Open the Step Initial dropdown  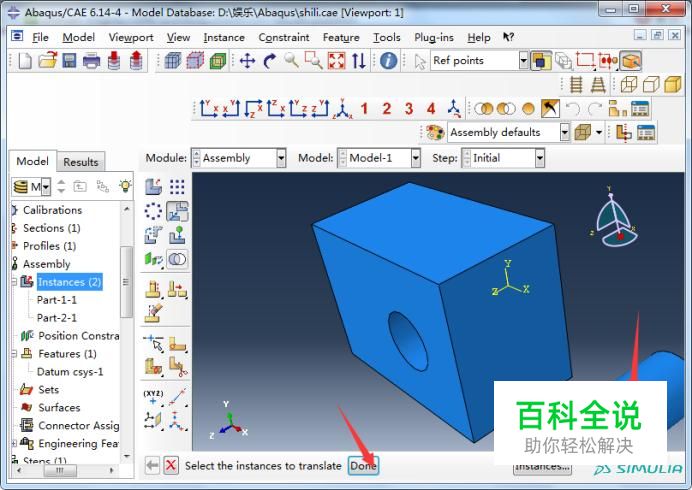click(x=540, y=158)
